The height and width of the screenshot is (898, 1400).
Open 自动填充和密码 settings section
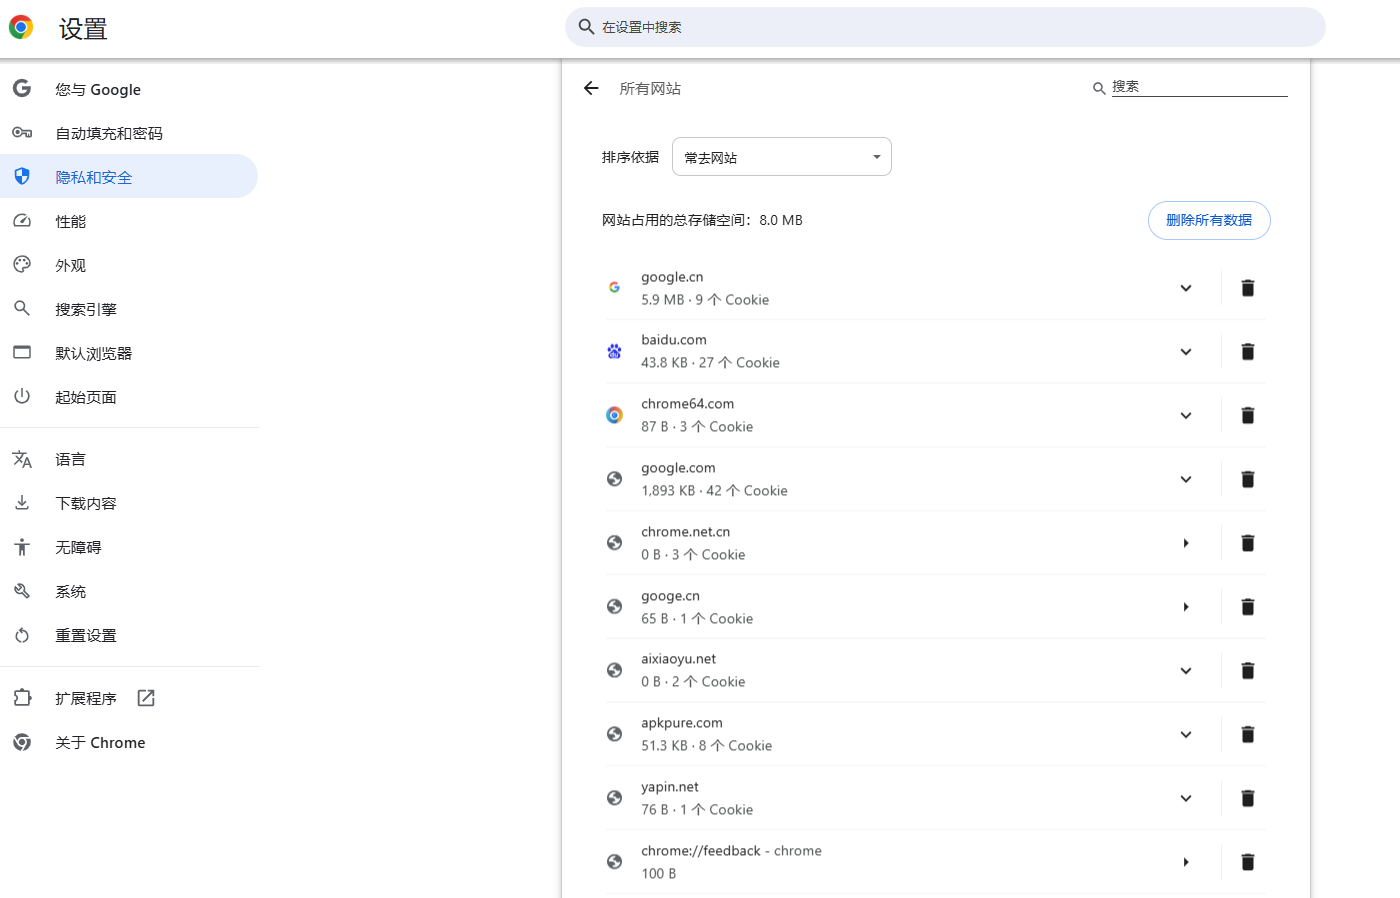[129, 133]
